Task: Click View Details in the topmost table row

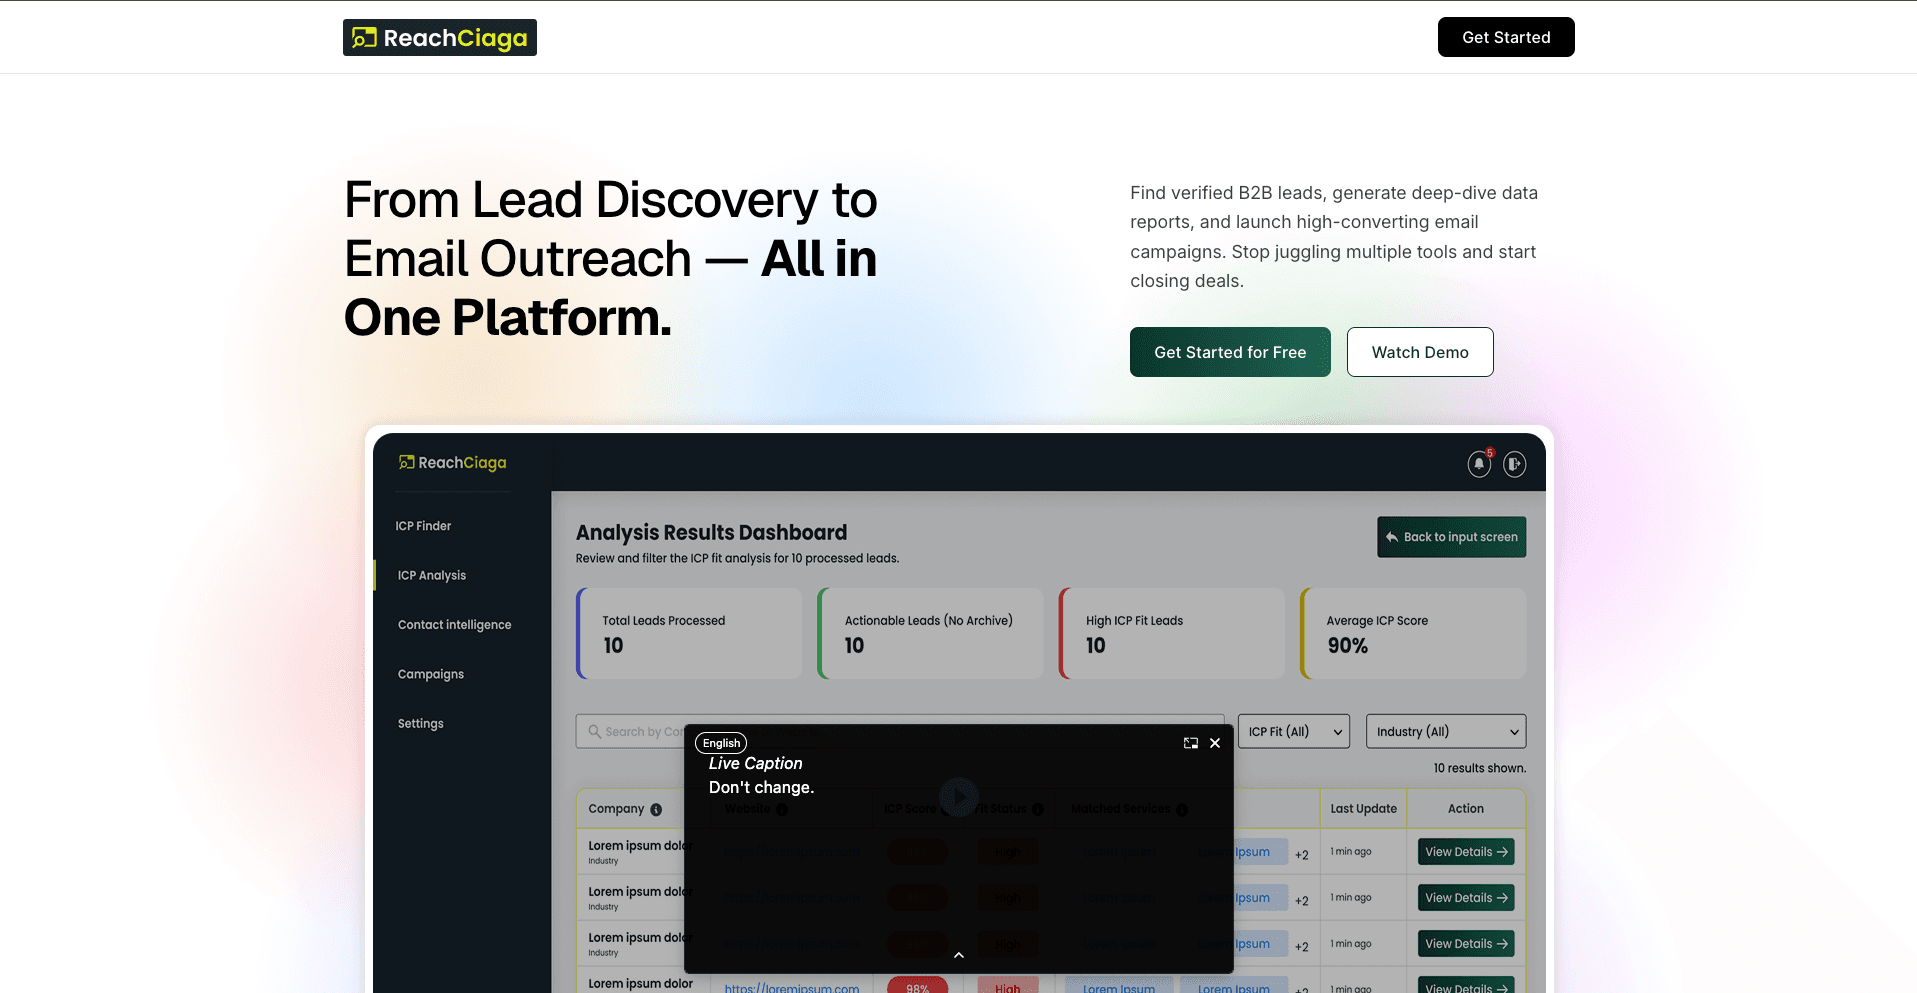Action: [x=1466, y=852]
